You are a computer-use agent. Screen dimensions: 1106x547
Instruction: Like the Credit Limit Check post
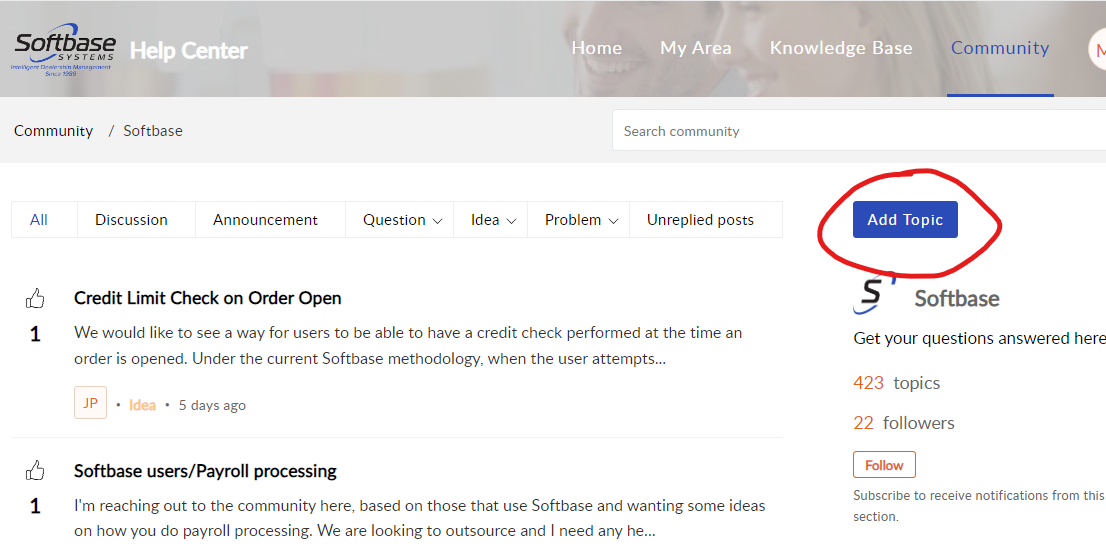coord(35,299)
